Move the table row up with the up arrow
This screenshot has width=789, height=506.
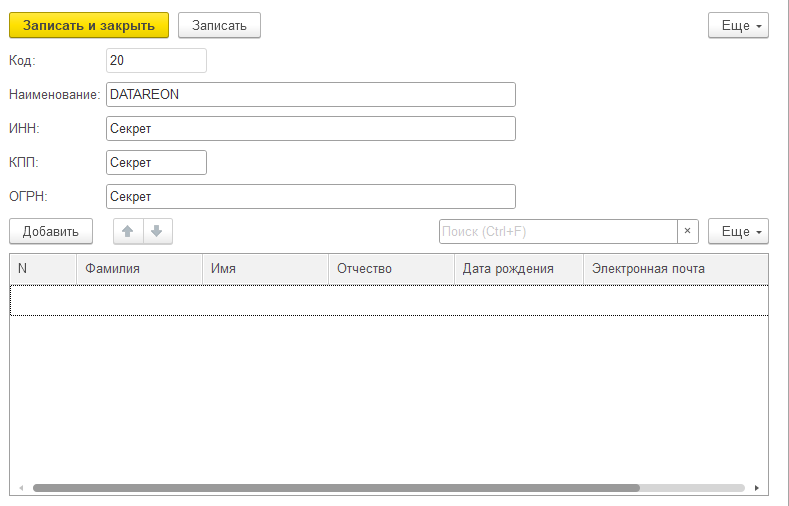[x=128, y=231]
